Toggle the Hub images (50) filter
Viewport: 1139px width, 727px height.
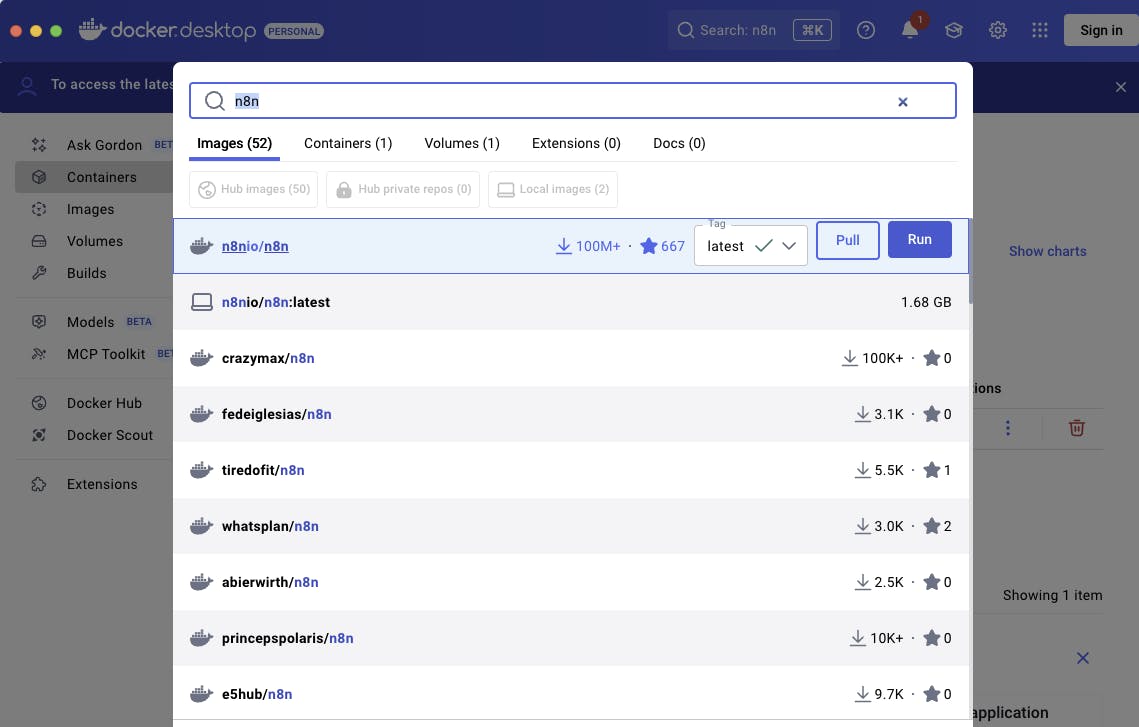tap(254, 190)
